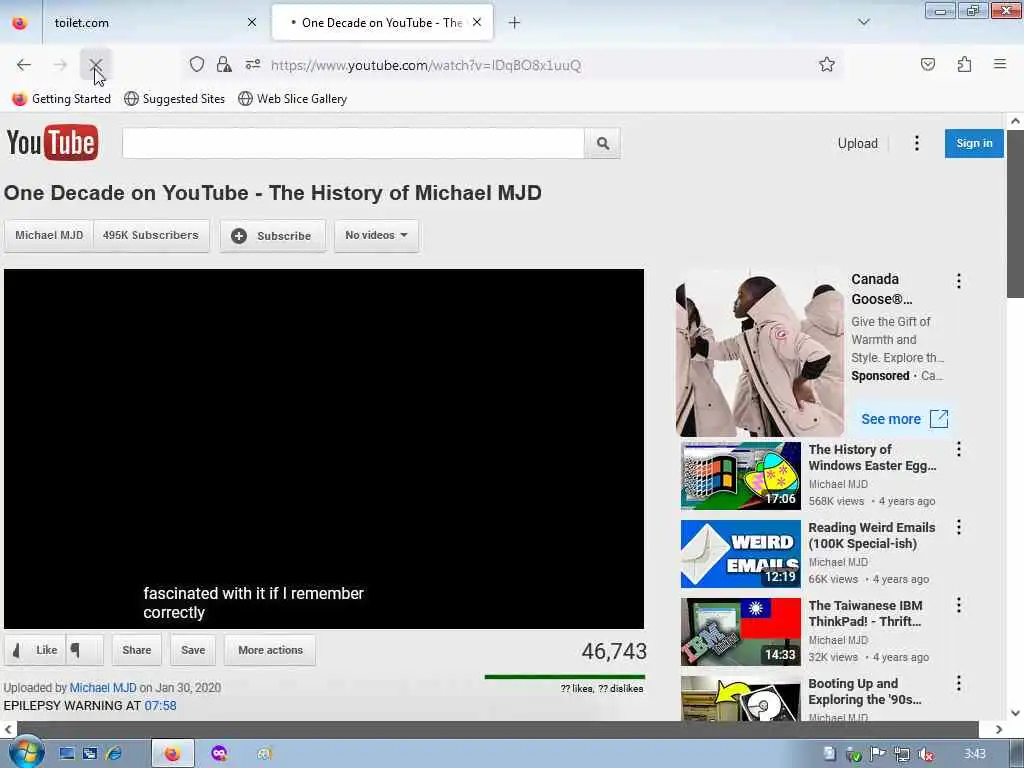Open the Michael MJD channel button
The image size is (1024, 768).
pos(49,235)
